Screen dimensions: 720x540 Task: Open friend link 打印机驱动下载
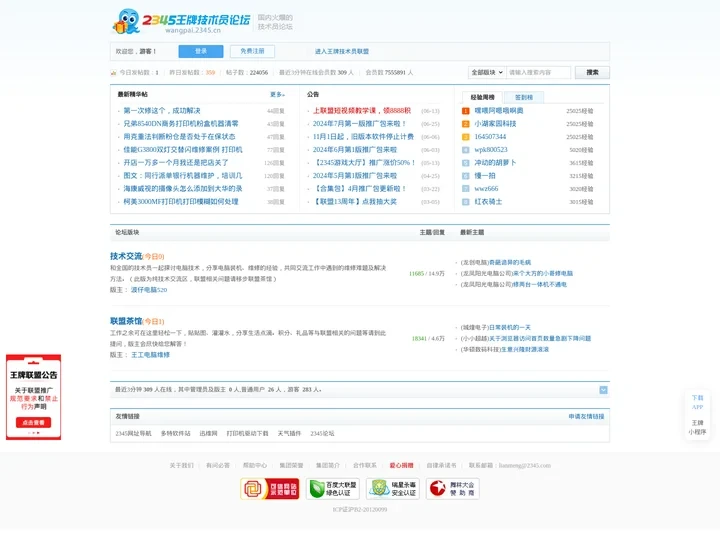pos(248,433)
